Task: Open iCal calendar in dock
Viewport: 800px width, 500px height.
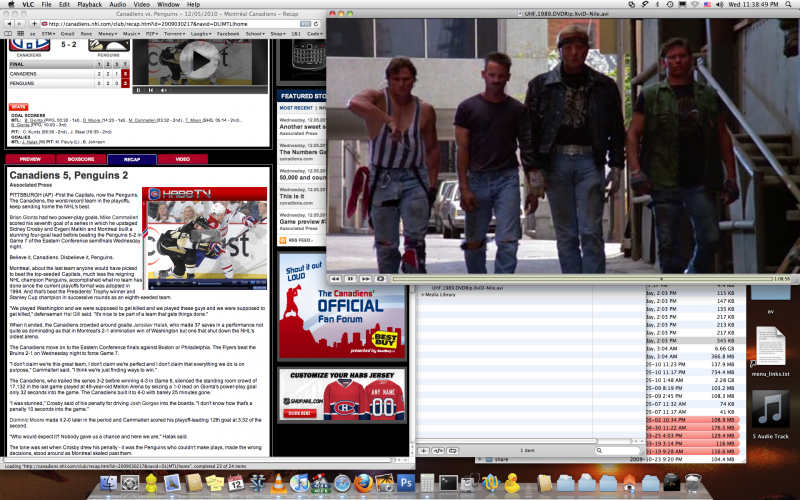Action: [236, 483]
